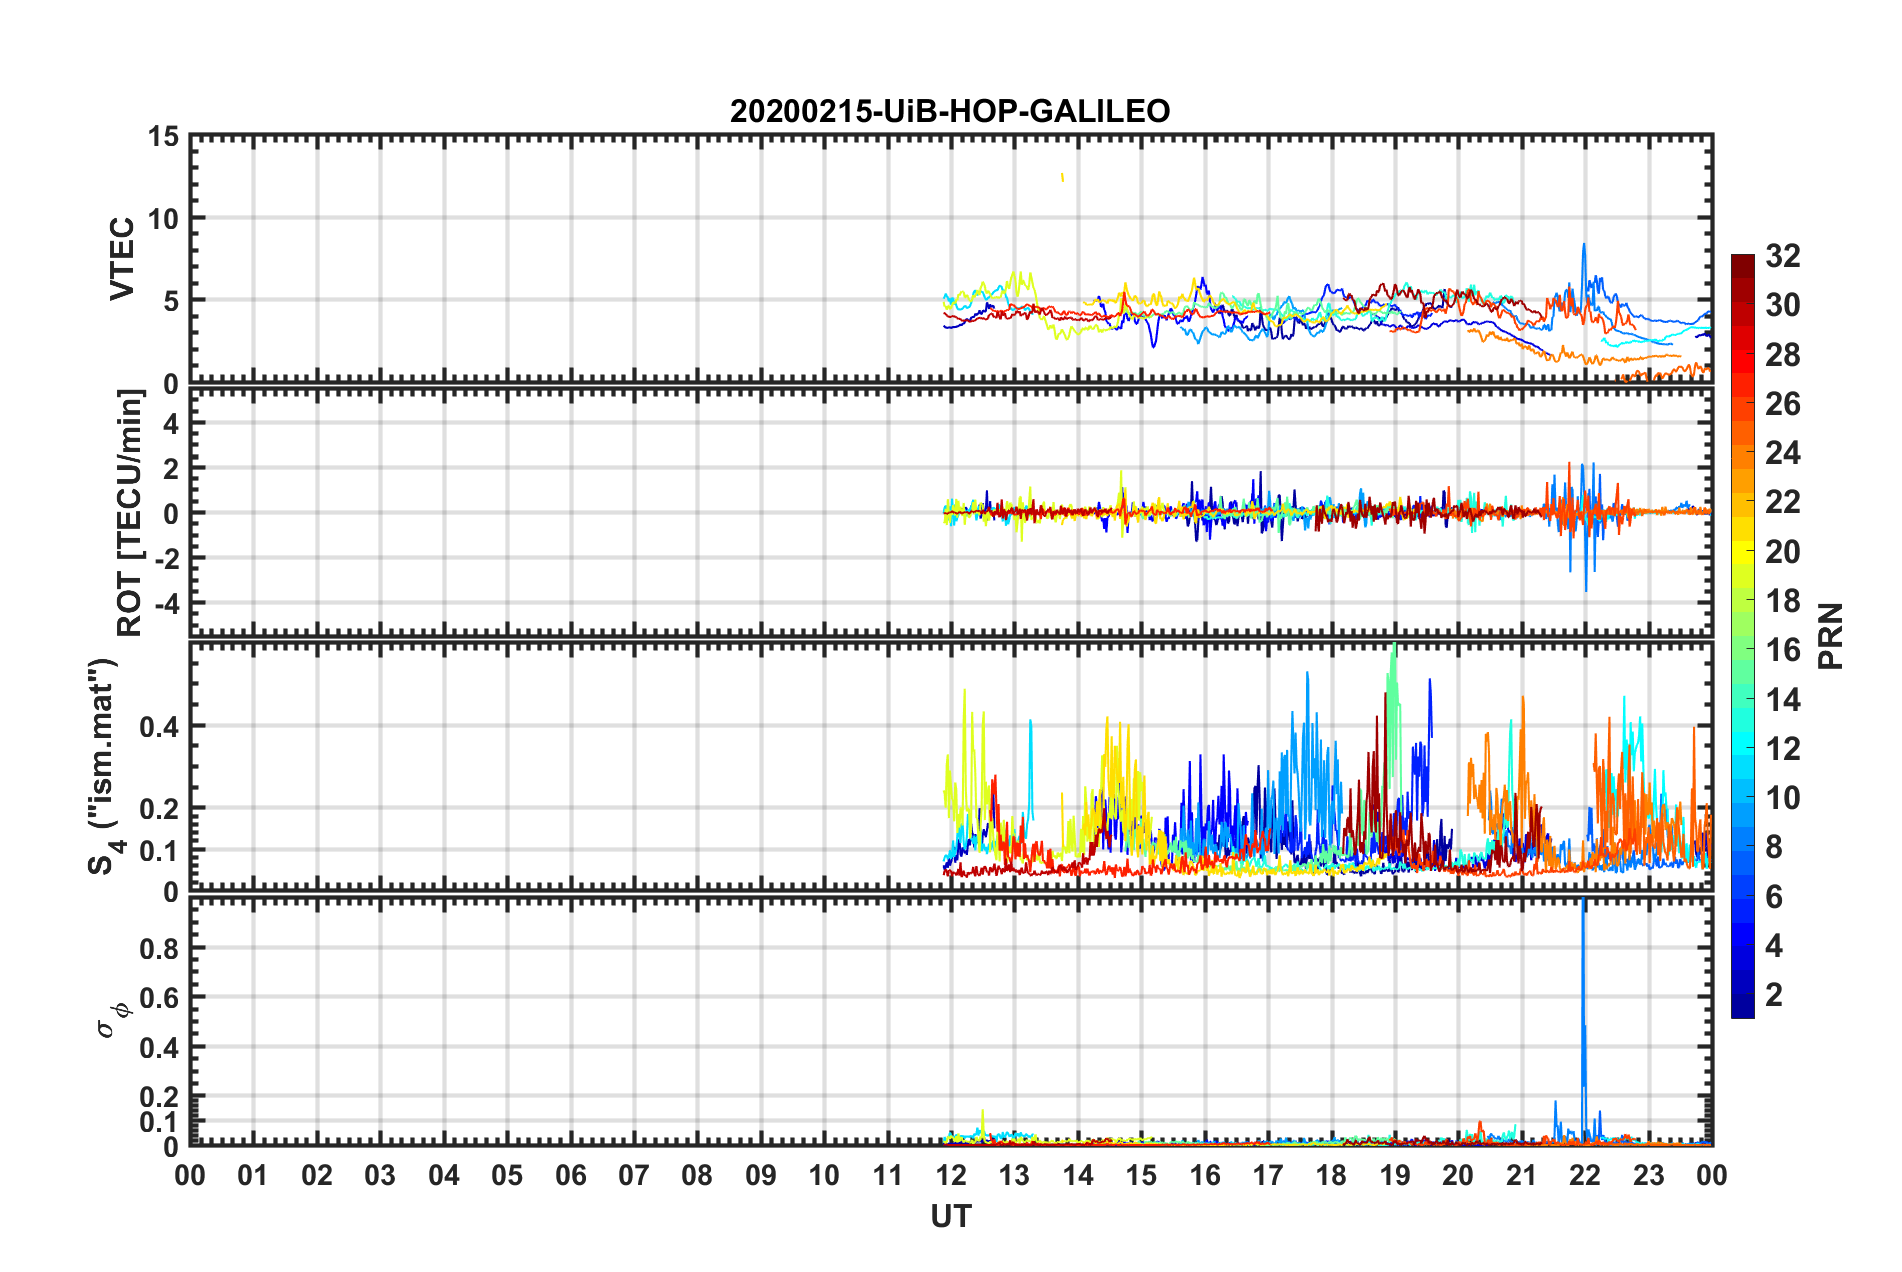Viewport: 1902px width, 1272px height.
Task: Click colorbar tick value 32
Action: click(1783, 256)
